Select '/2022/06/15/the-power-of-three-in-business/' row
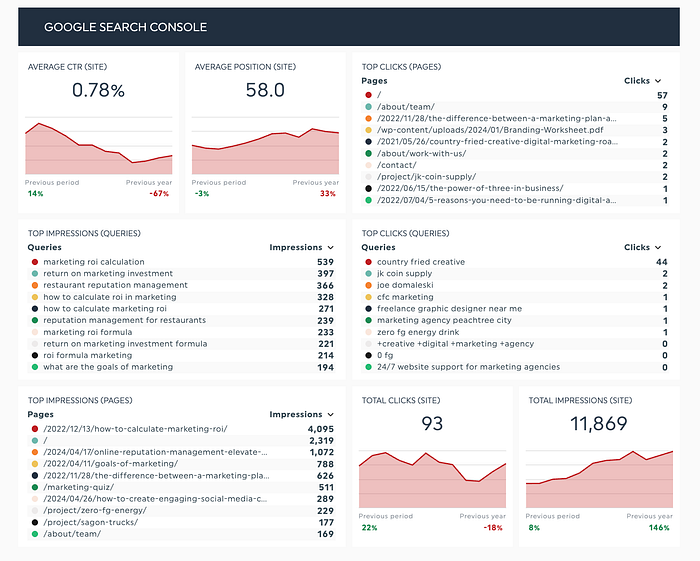Screen dimensions: 700x561 (516, 188)
